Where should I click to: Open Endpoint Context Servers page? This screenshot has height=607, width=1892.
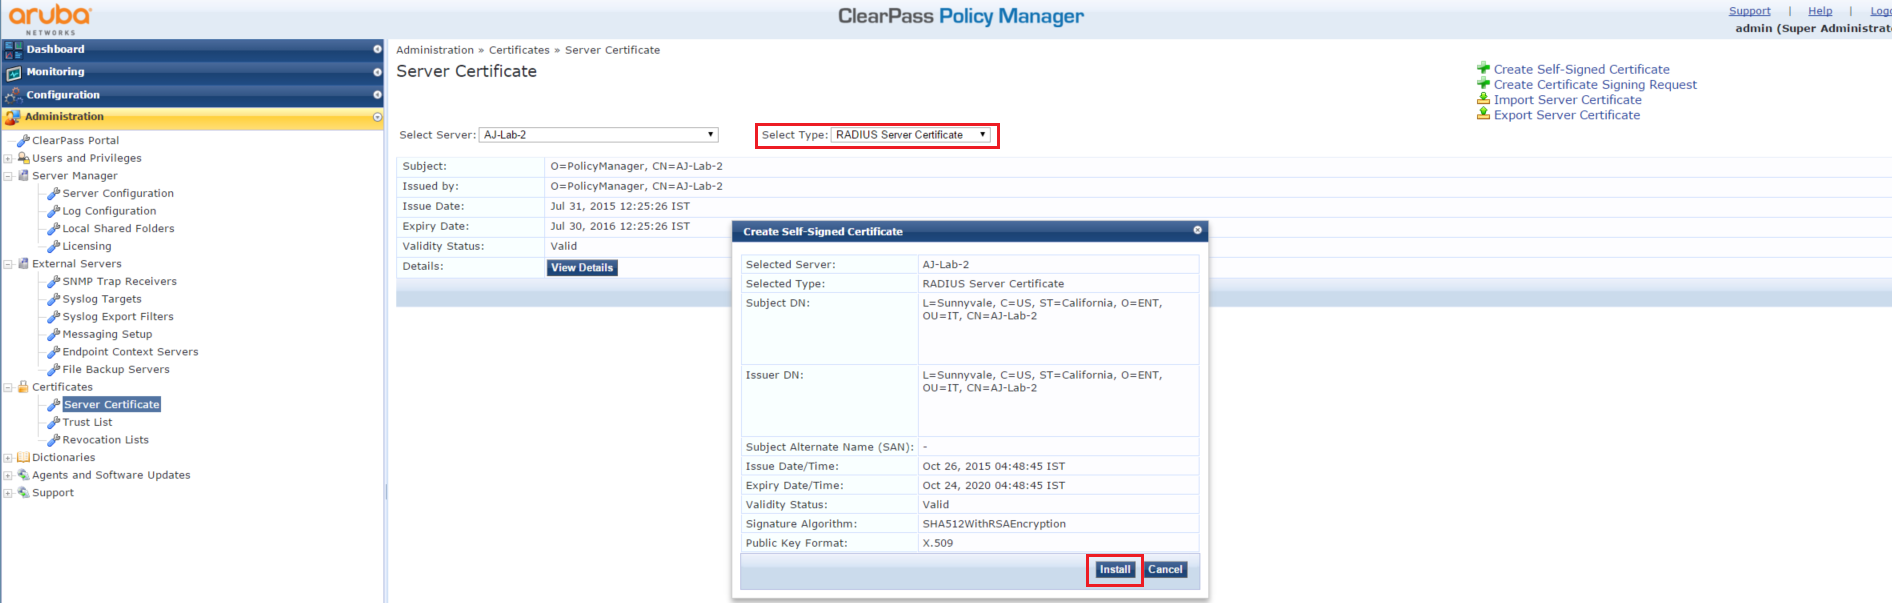130,352
